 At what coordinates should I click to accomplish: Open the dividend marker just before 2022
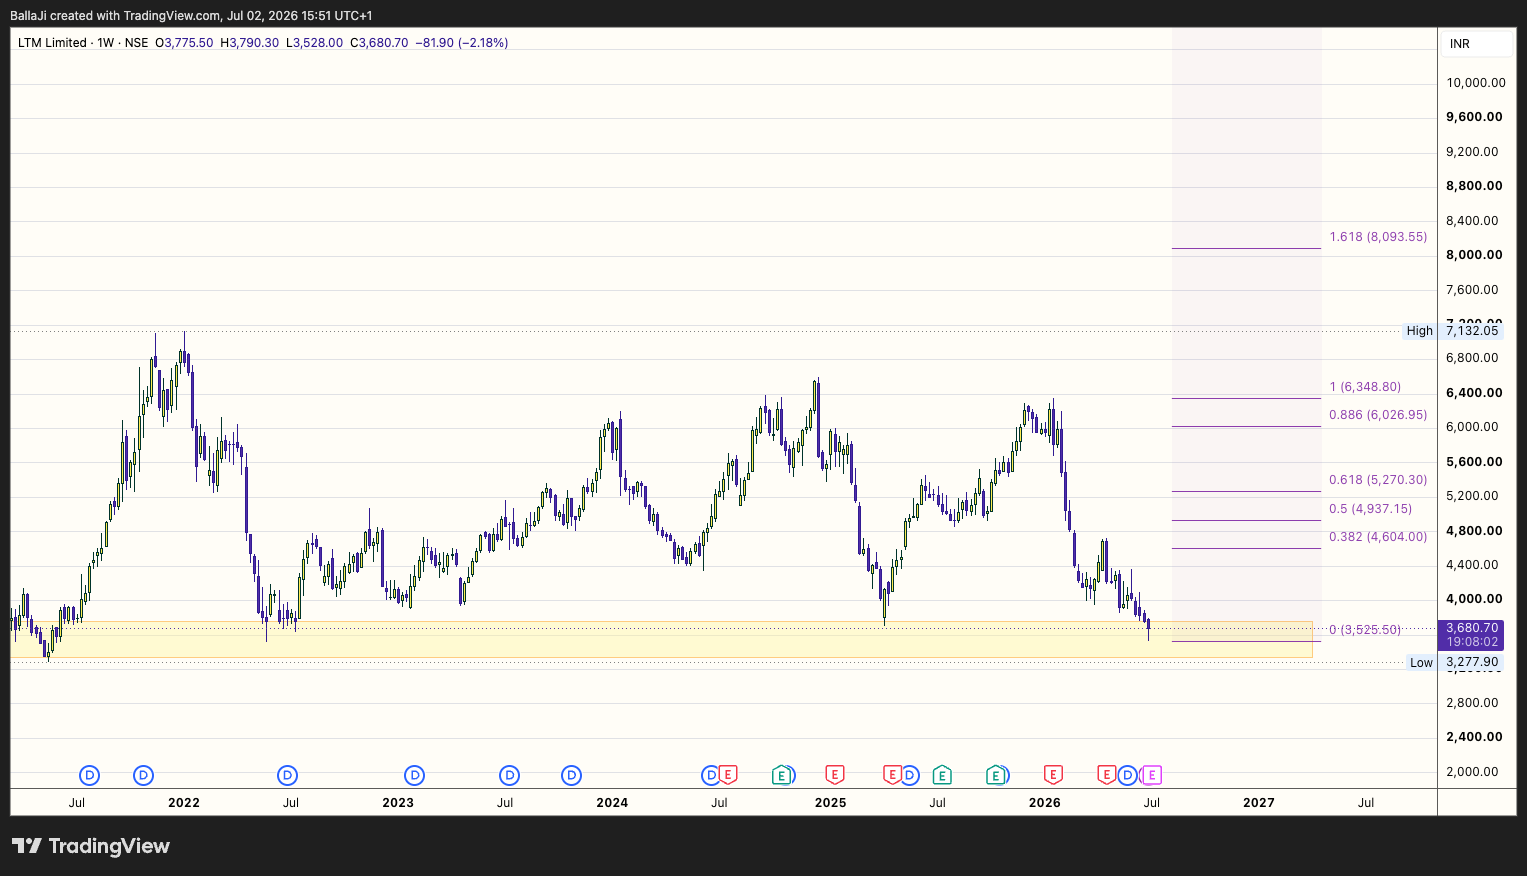click(x=143, y=775)
